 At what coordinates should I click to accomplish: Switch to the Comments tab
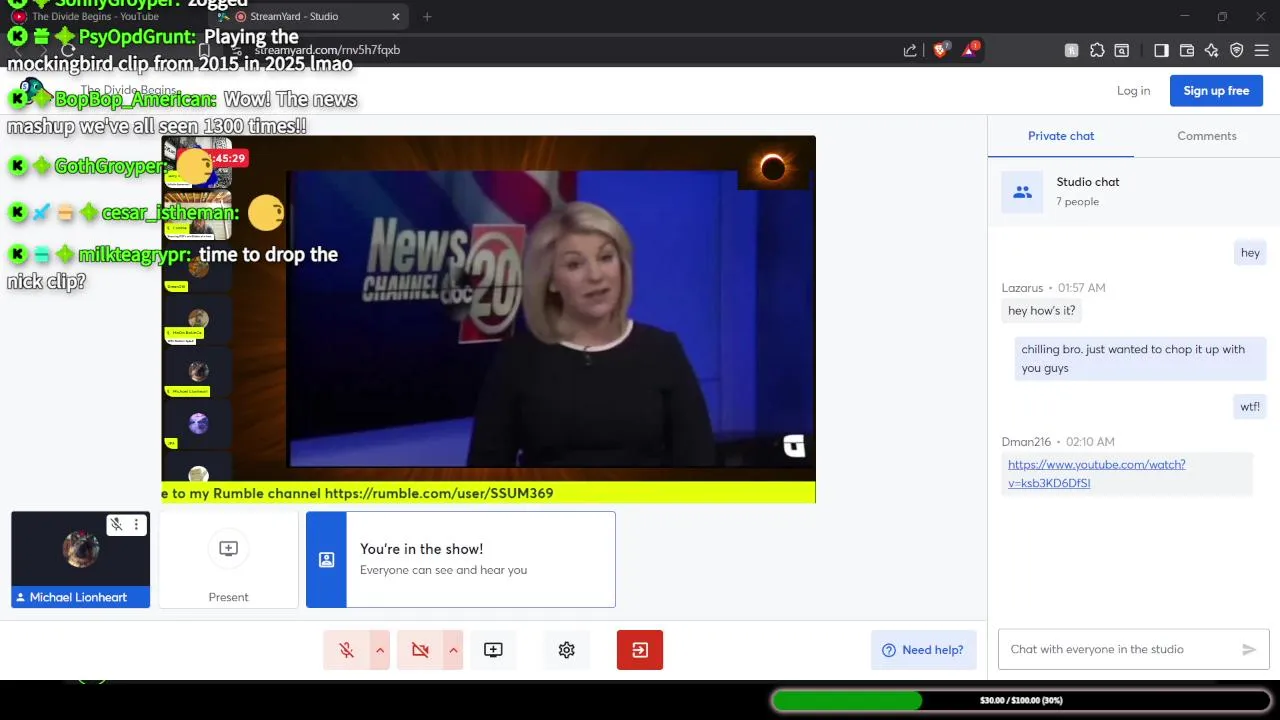tap(1207, 136)
